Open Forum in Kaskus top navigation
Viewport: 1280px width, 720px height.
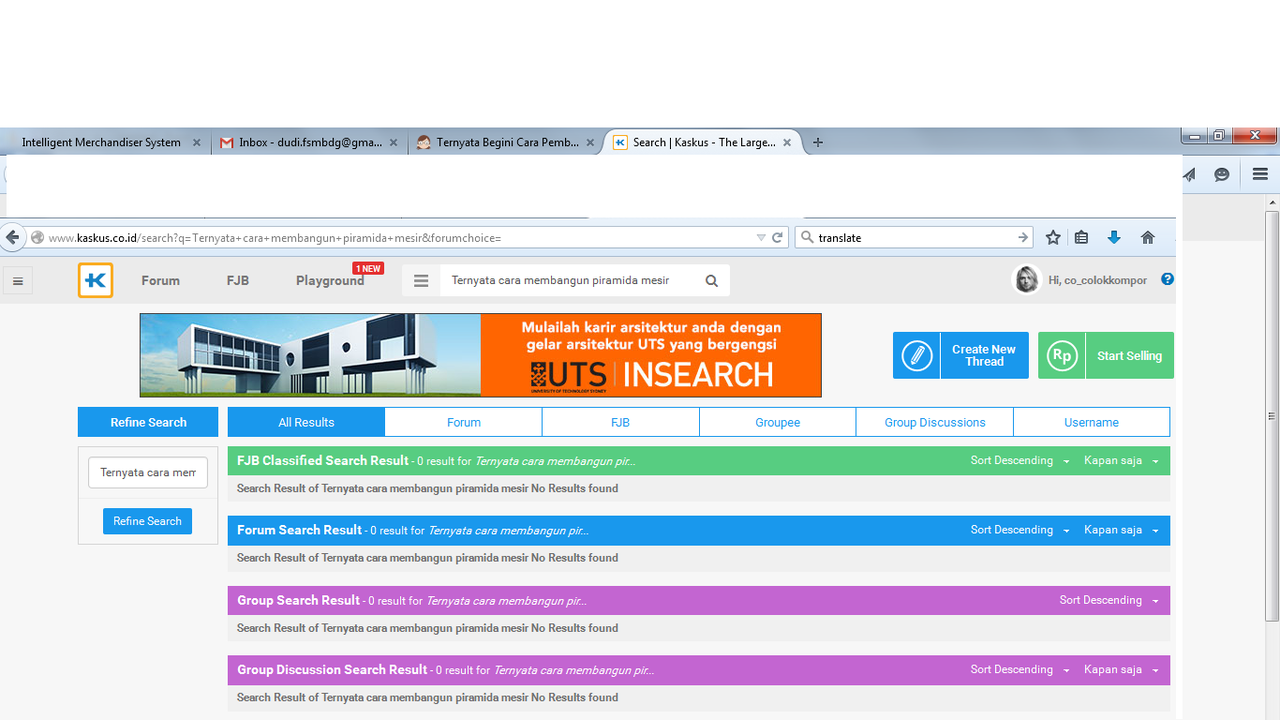click(x=160, y=281)
